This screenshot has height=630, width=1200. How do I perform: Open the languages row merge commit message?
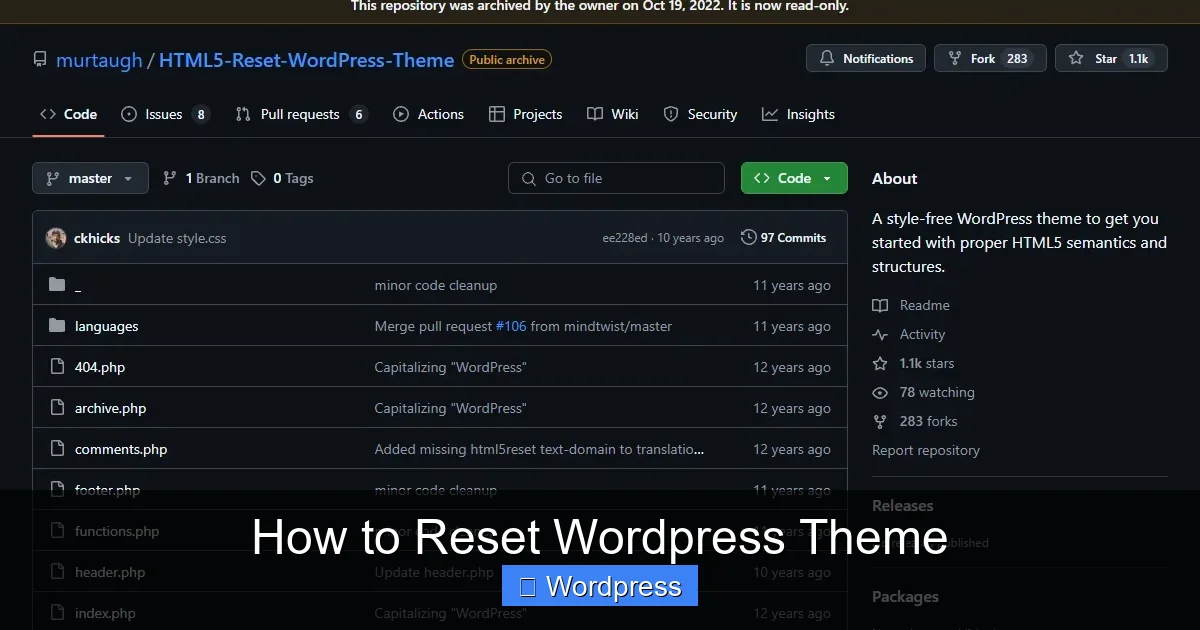tap(523, 326)
